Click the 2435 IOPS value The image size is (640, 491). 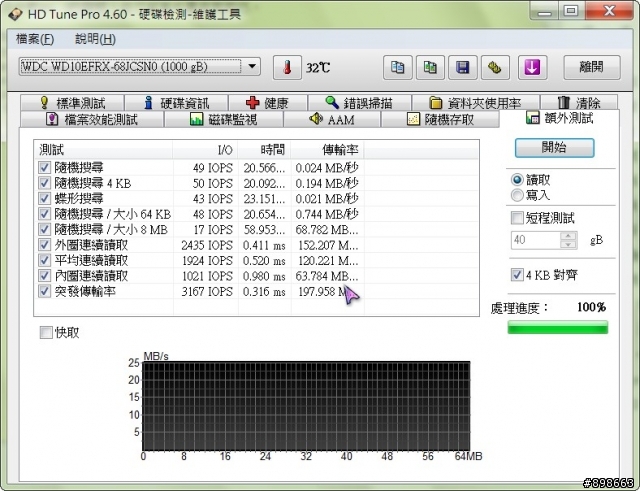coord(207,245)
